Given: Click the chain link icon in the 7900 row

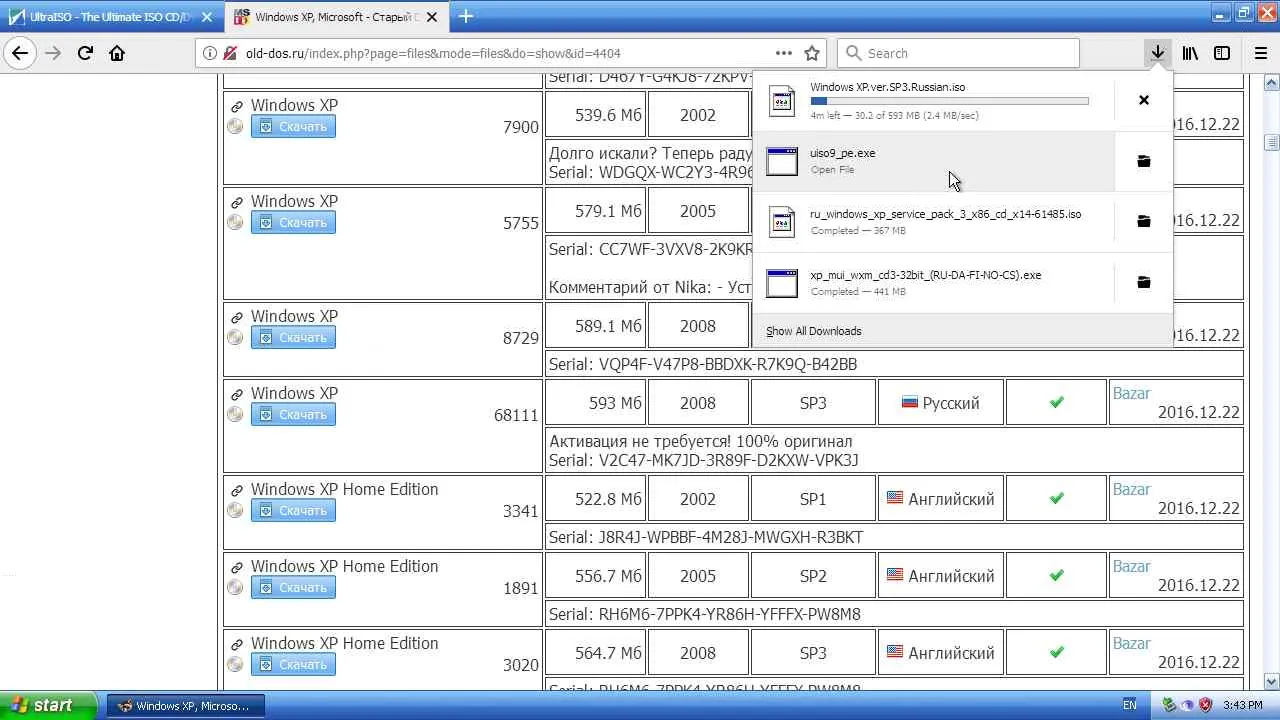Looking at the screenshot, I should (237, 106).
